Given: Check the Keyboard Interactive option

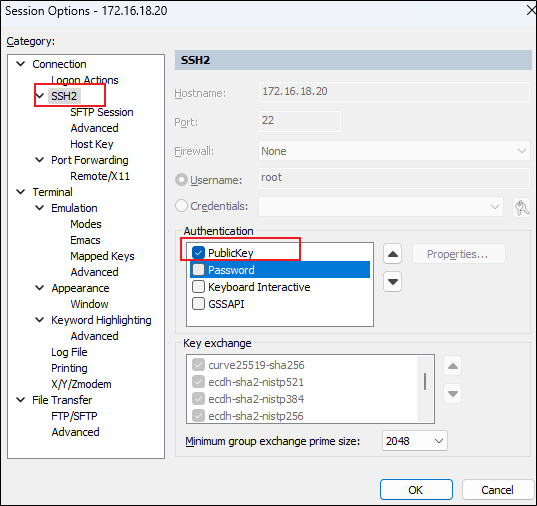Looking at the screenshot, I should pyautogui.click(x=198, y=287).
